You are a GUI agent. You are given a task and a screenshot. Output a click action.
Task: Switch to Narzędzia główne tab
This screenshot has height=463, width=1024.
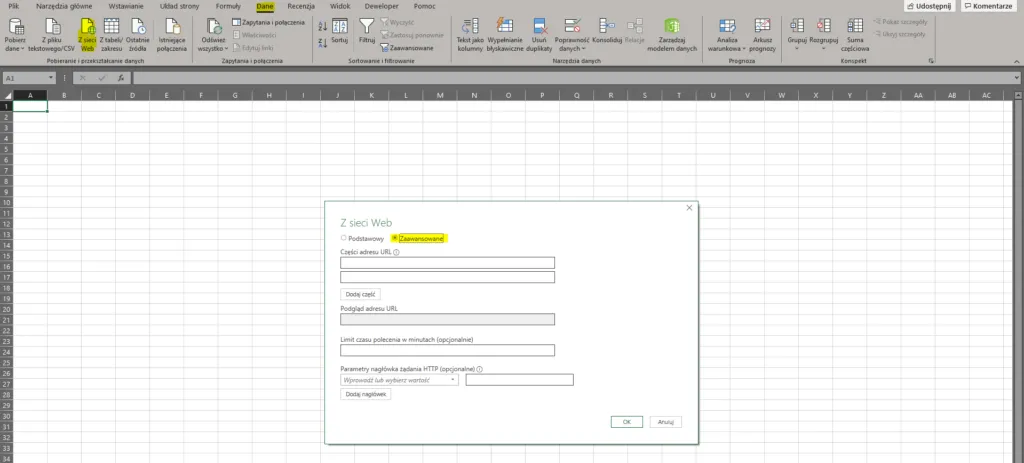click(64, 6)
